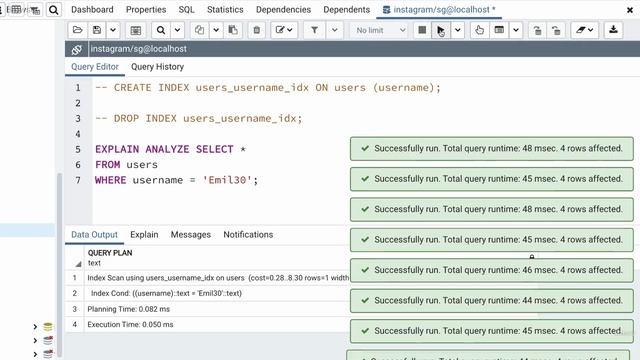The height and width of the screenshot is (360, 640).
Task: Filtered rows icon in browser toolbar
Action: [x=36, y=10]
